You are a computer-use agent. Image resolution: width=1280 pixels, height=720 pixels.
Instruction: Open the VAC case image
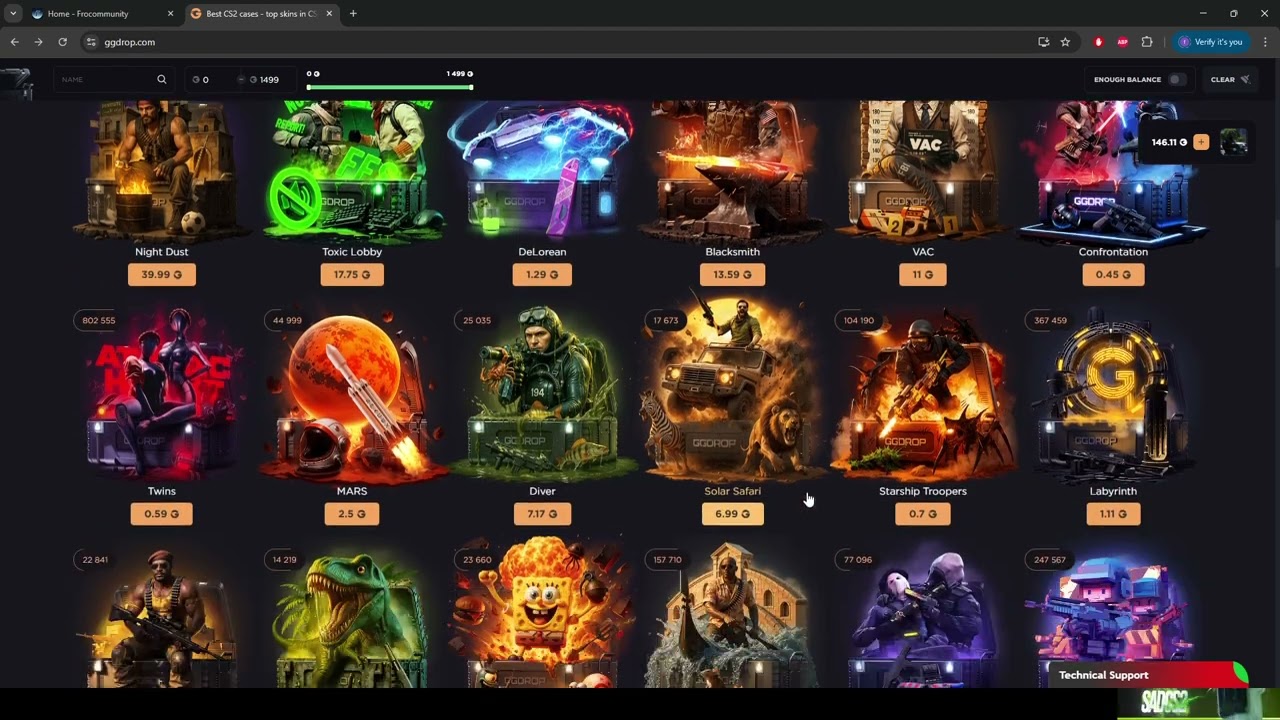click(x=923, y=170)
